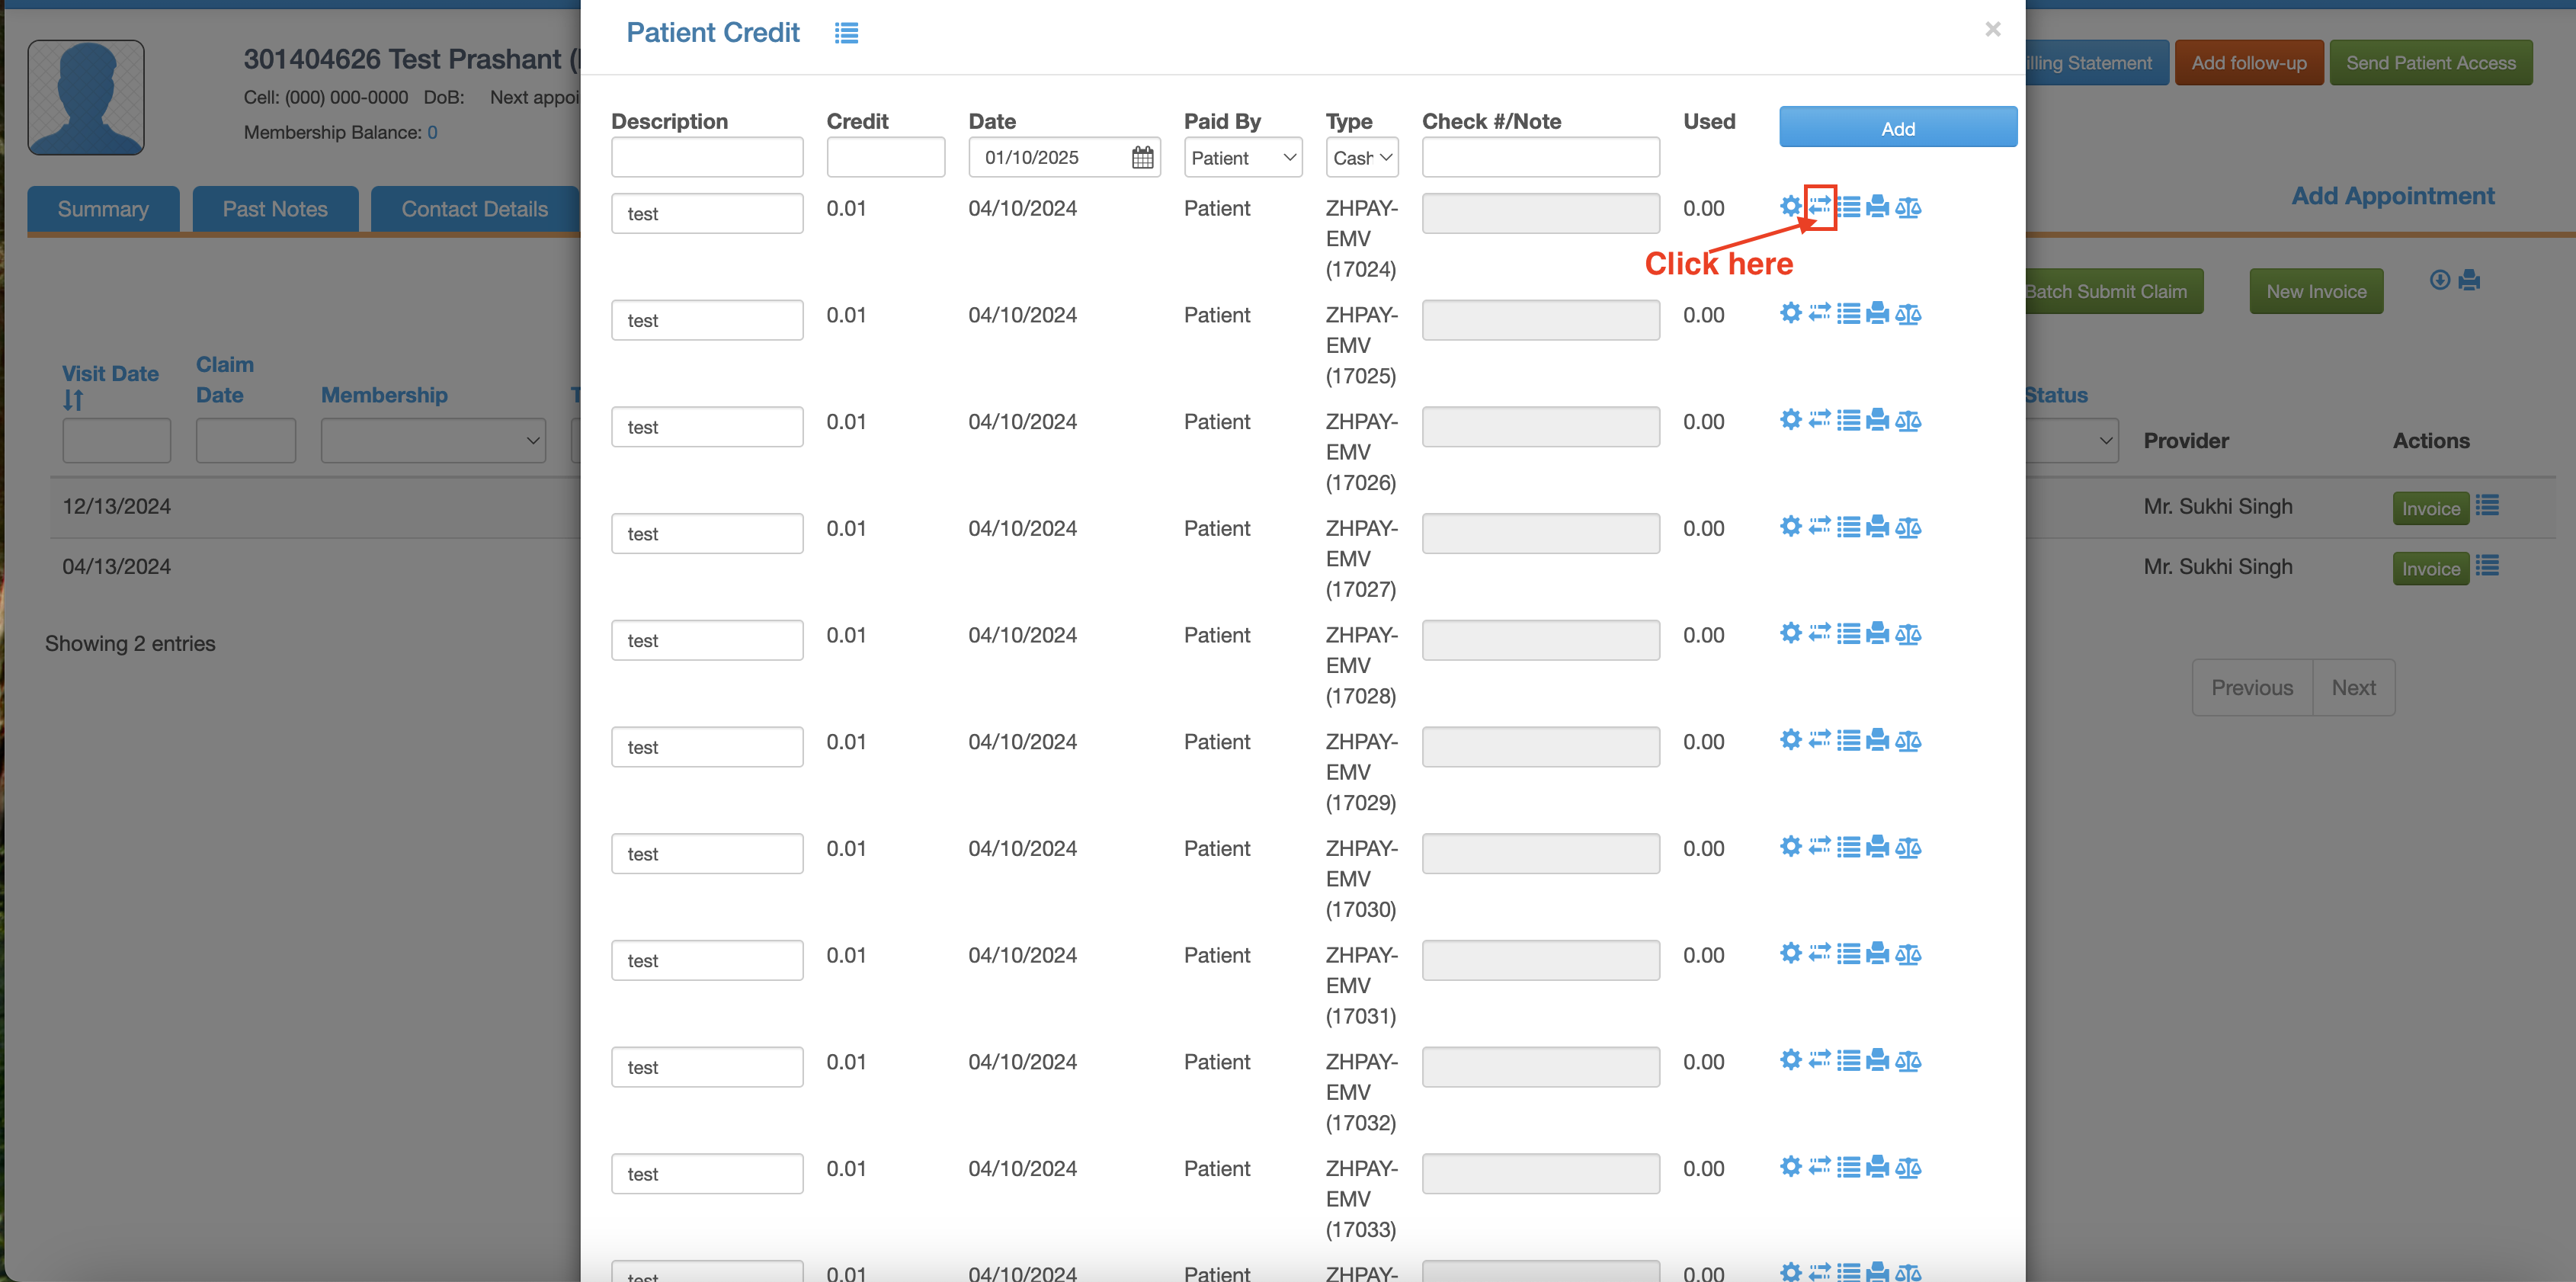The image size is (2576, 1282).
Task: Click transfer arrows icon for credit 17029
Action: point(1820,740)
